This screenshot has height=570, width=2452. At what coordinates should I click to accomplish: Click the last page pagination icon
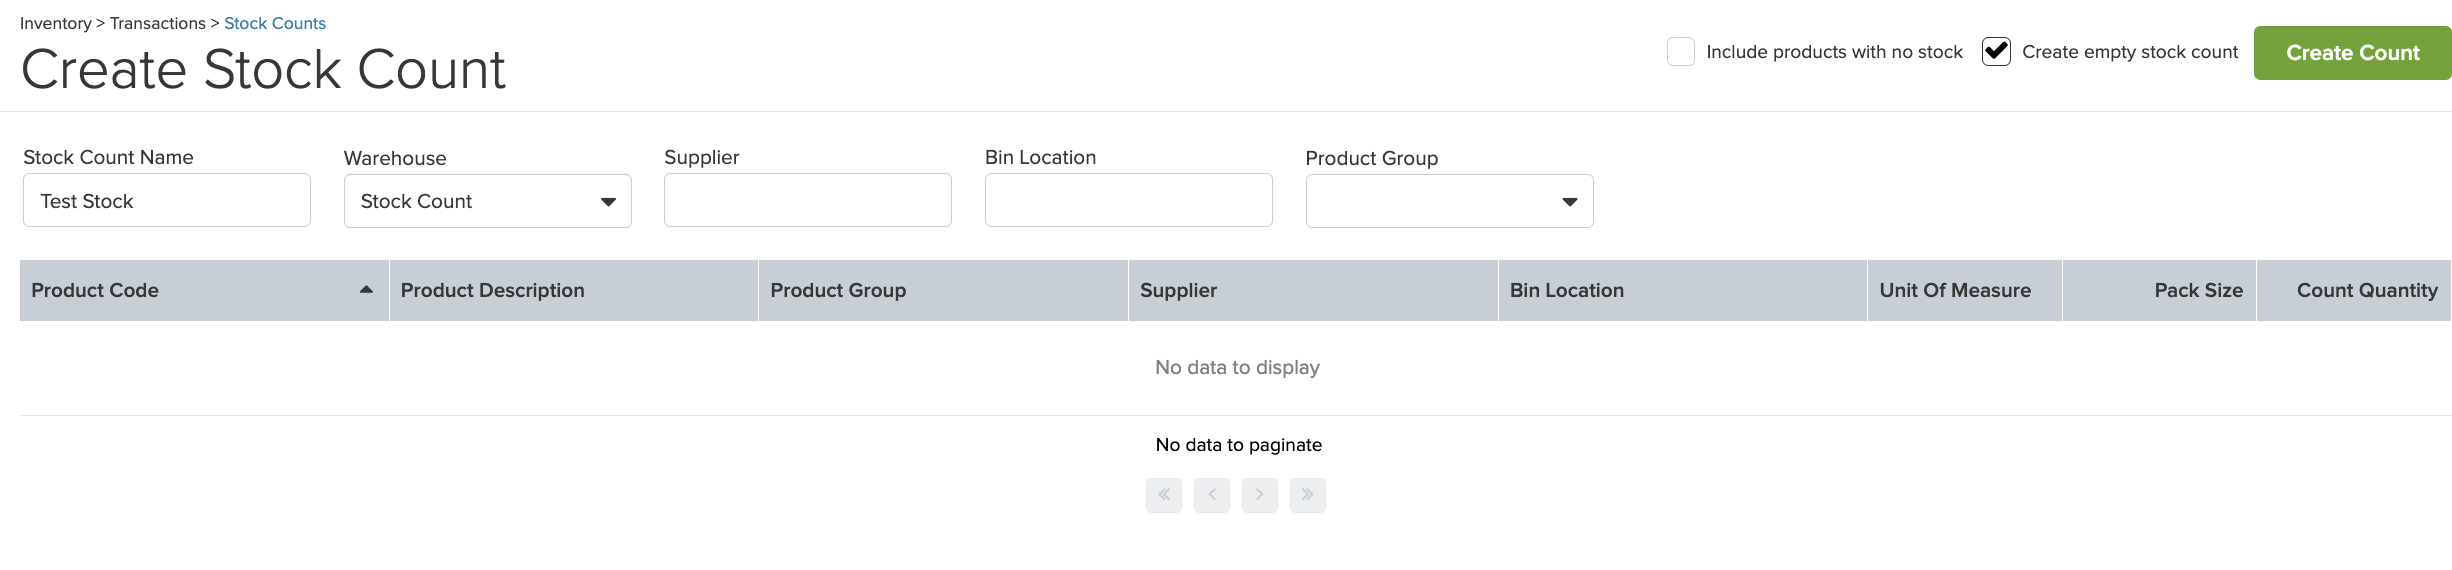(1308, 495)
